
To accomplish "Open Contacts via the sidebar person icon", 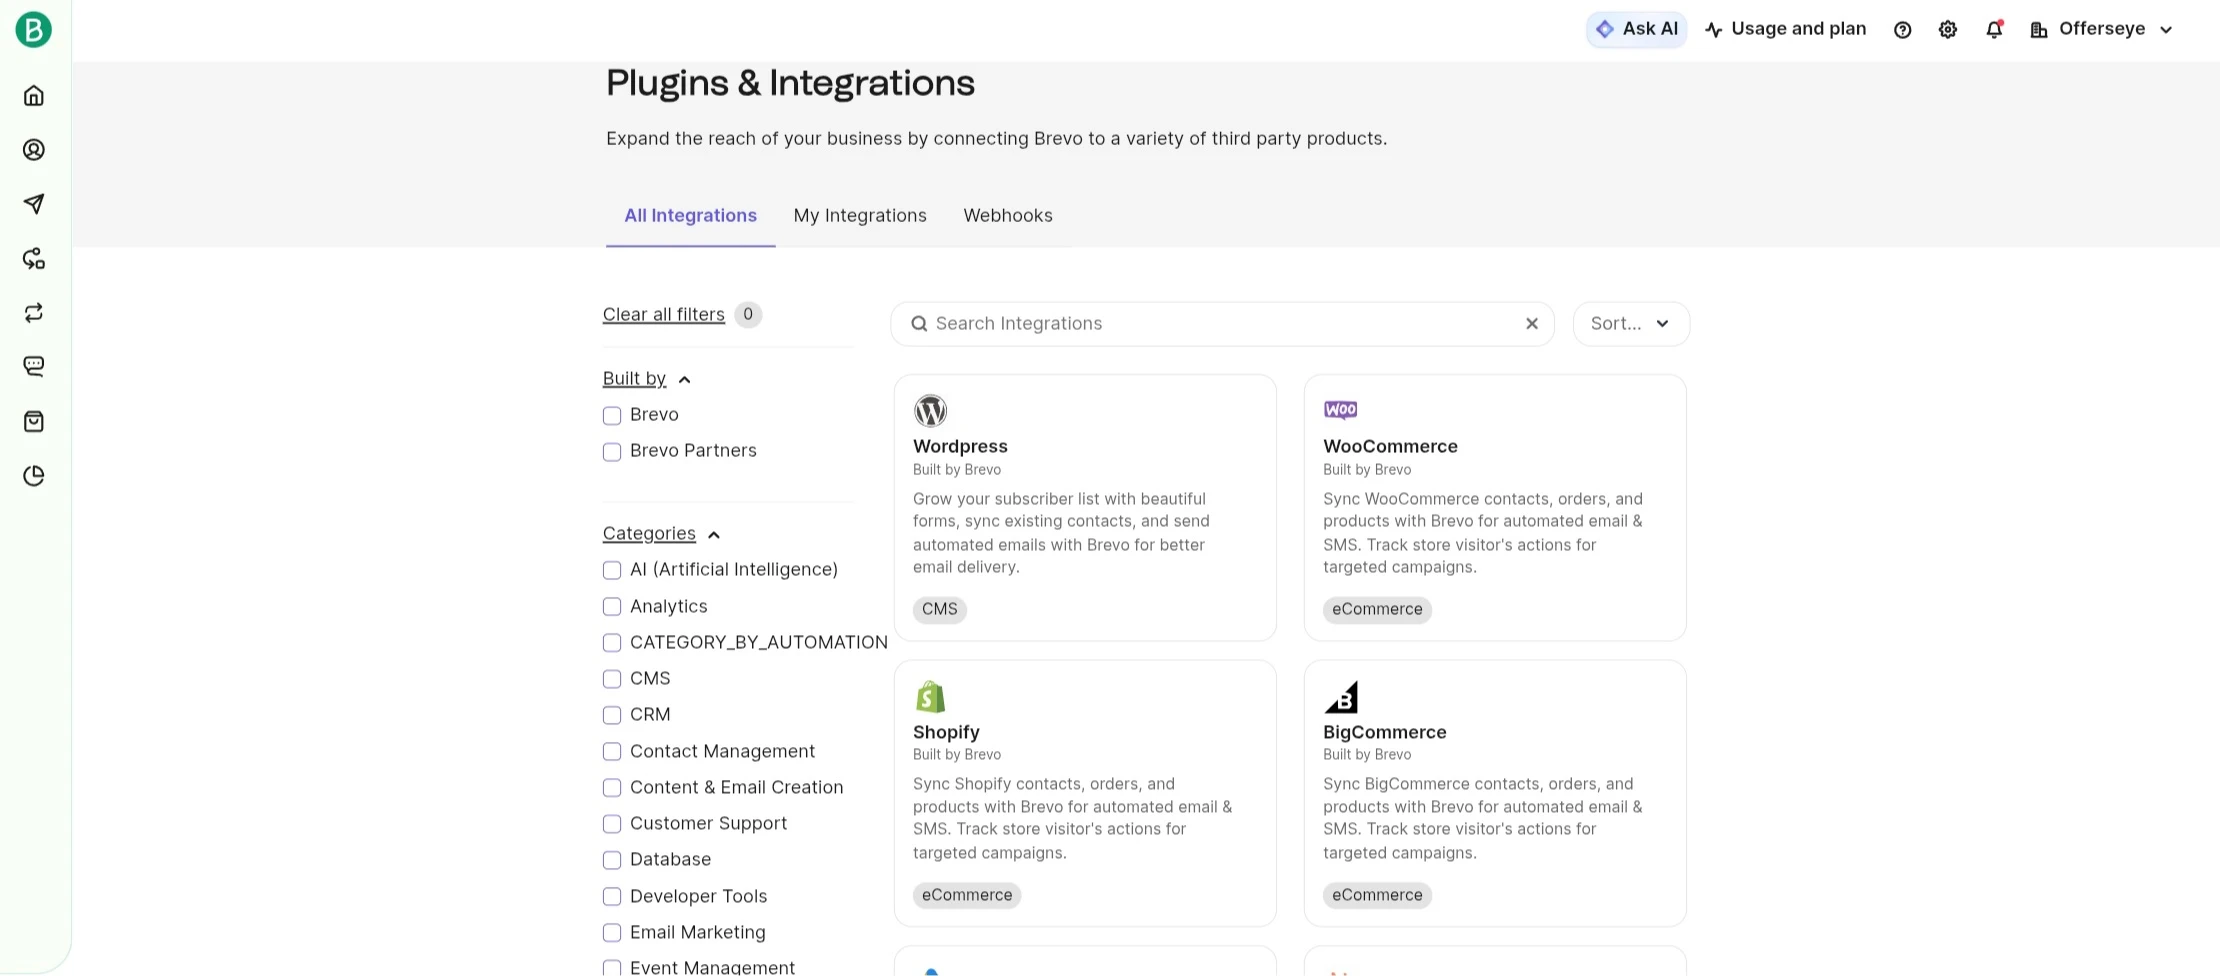I will point(34,150).
